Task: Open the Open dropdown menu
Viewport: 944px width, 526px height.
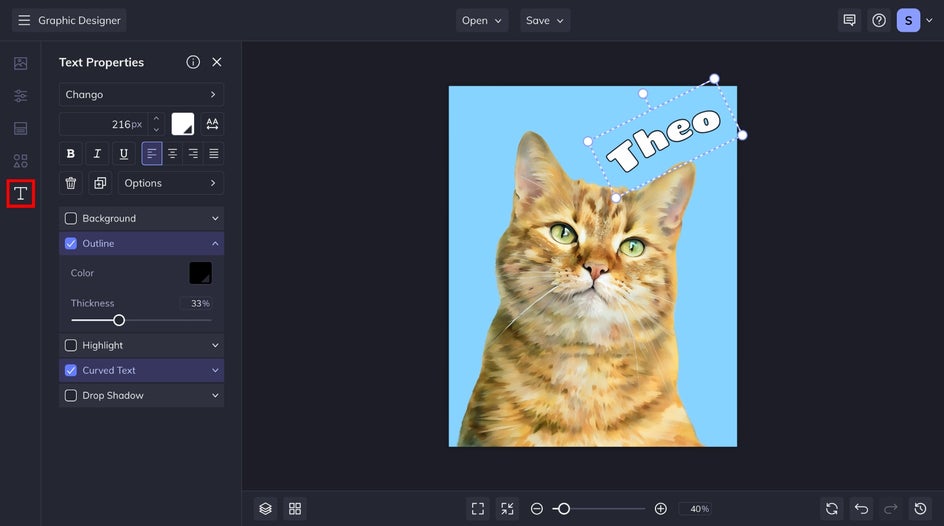Action: 482,20
